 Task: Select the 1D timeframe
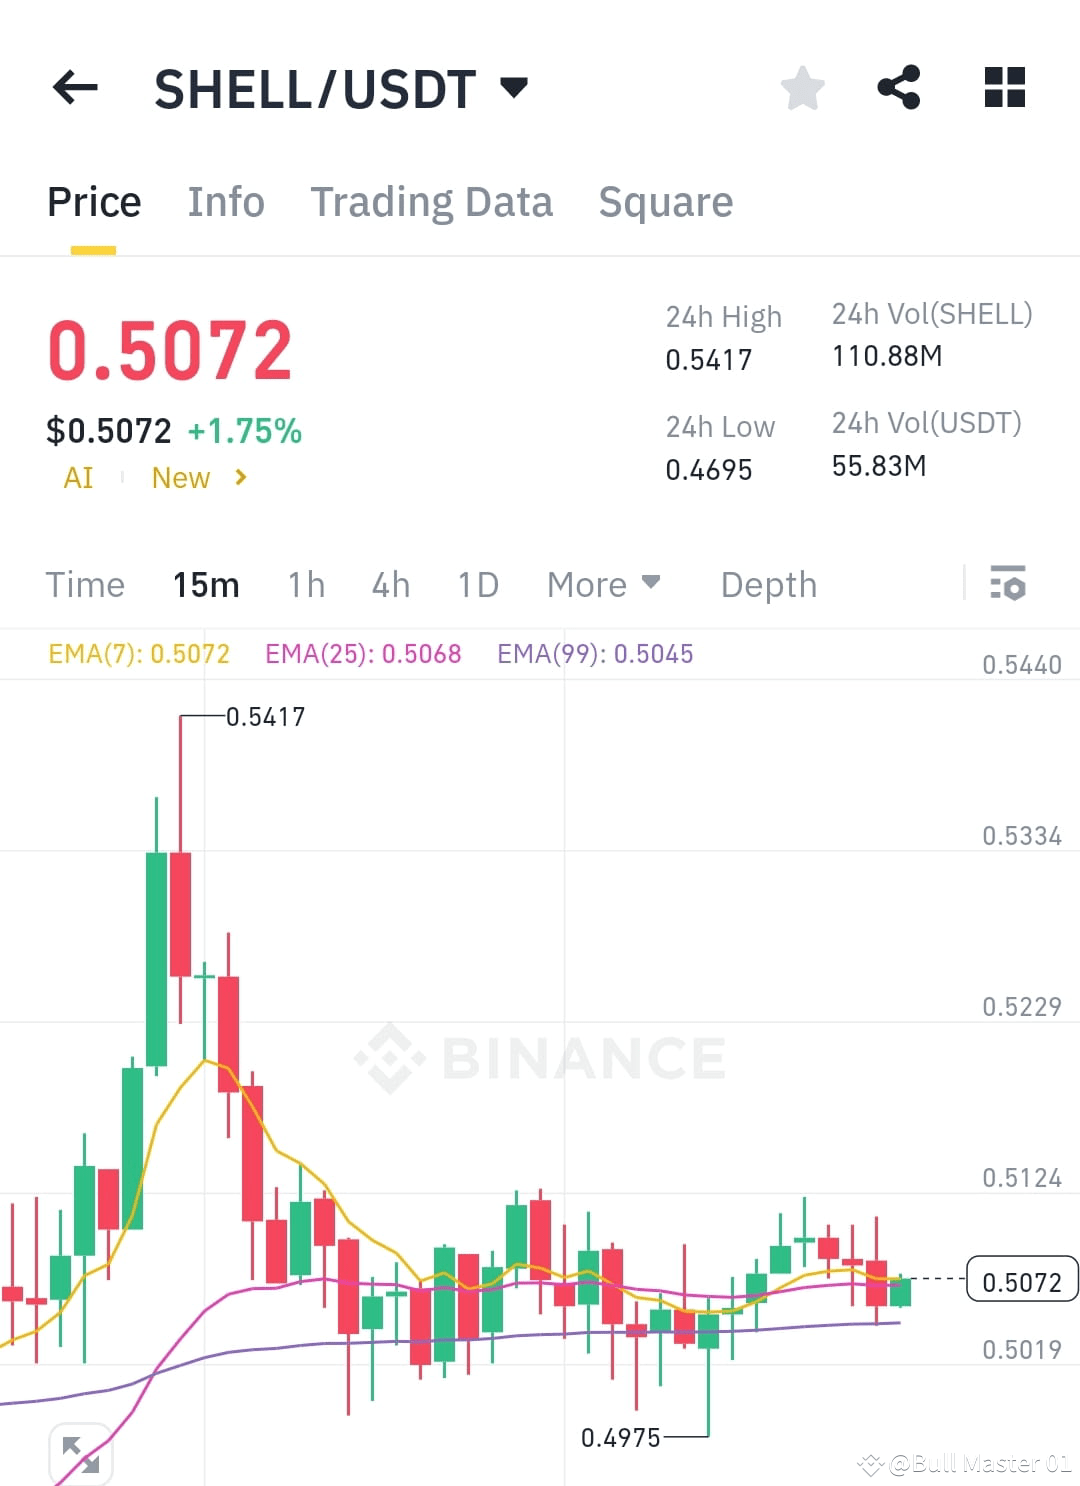point(477,584)
